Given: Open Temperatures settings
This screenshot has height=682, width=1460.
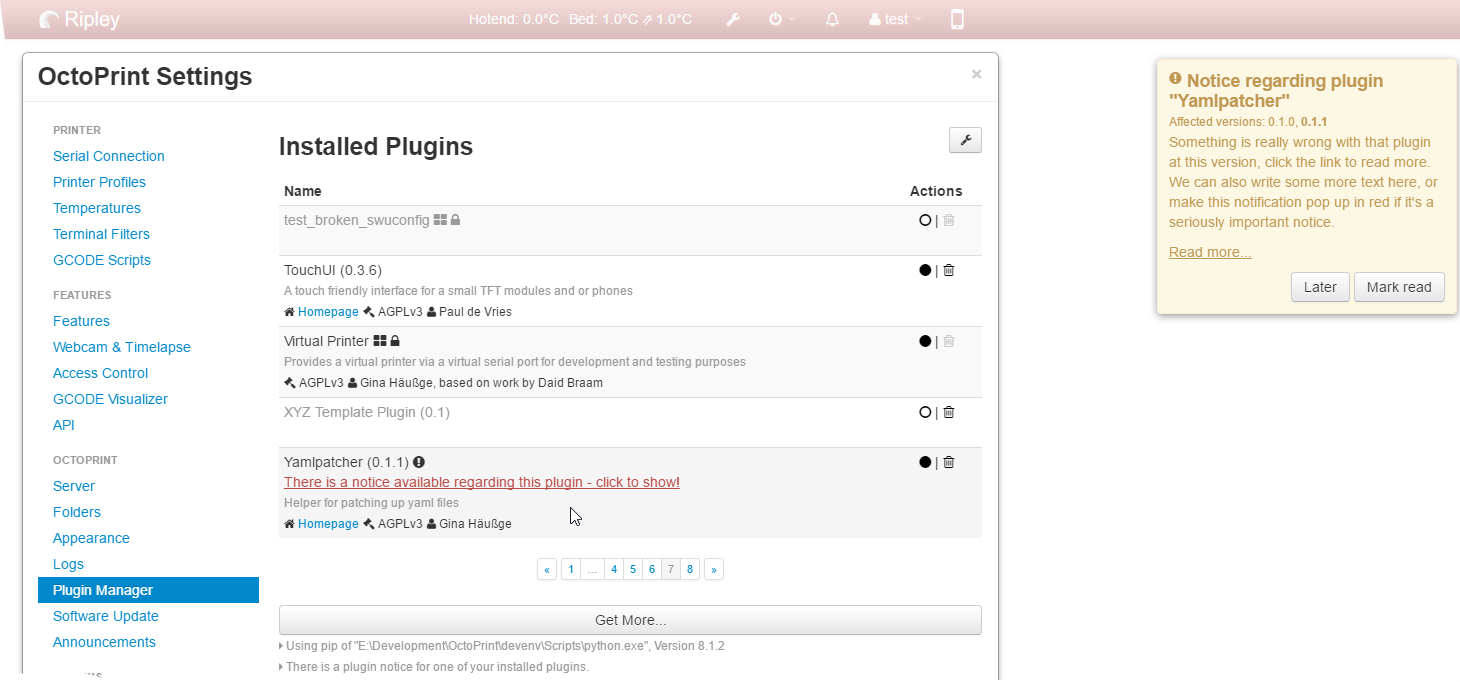Looking at the screenshot, I should [x=97, y=208].
